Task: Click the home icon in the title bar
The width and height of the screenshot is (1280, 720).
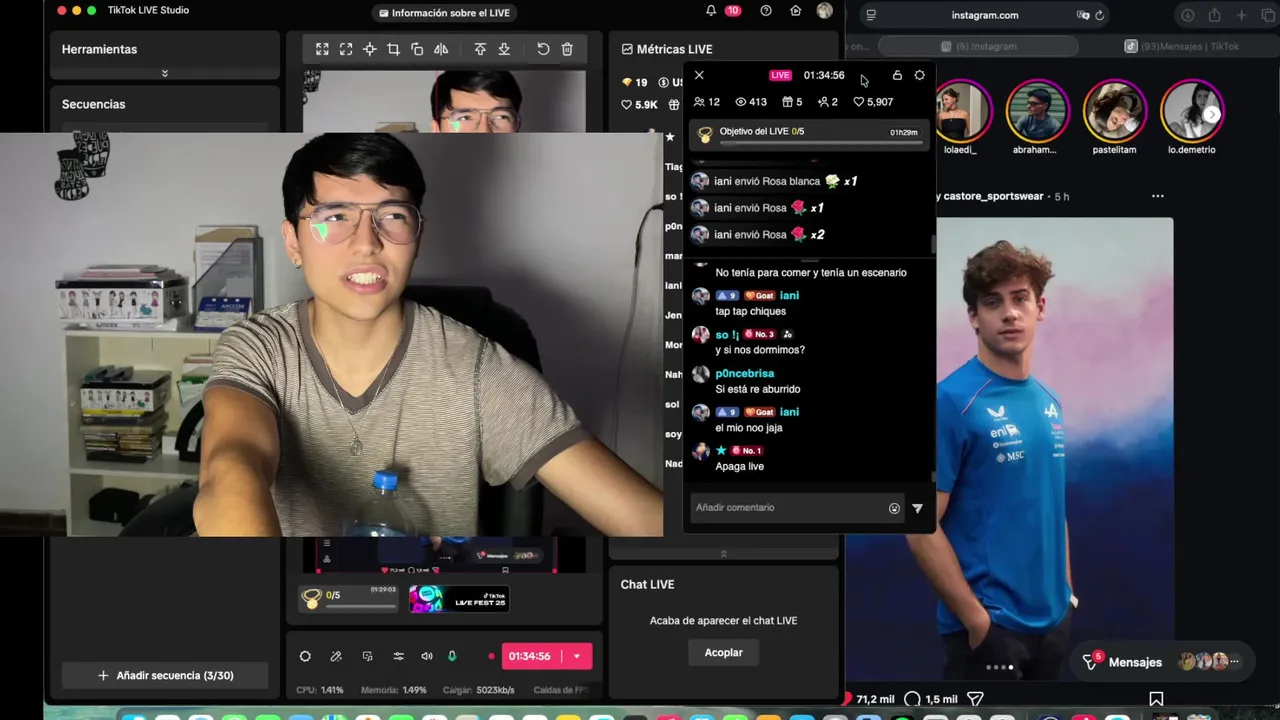Action: click(x=795, y=11)
